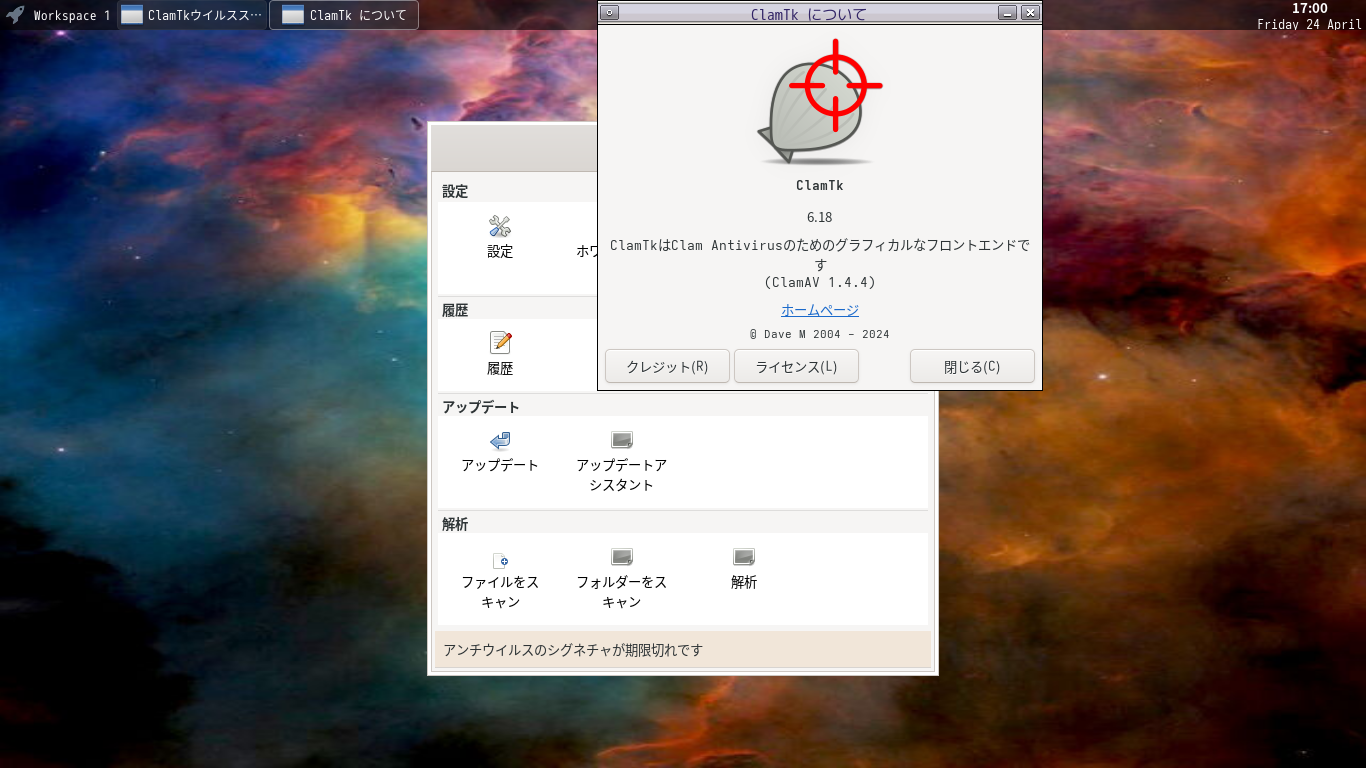Click the 閉じる(C) close button
The height and width of the screenshot is (768, 1366).
(x=972, y=366)
